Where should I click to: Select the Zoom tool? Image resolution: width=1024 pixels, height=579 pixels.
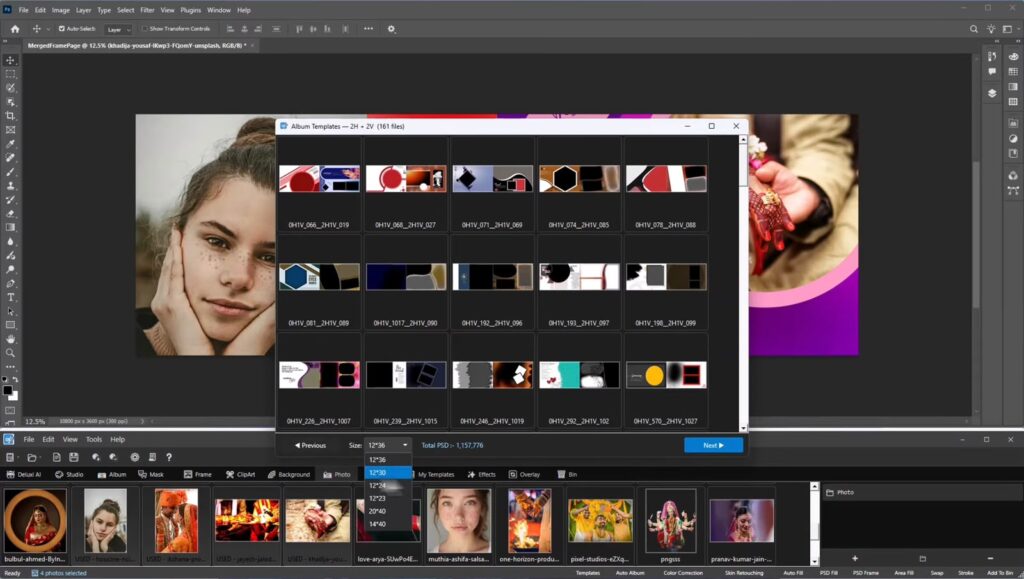[10, 352]
